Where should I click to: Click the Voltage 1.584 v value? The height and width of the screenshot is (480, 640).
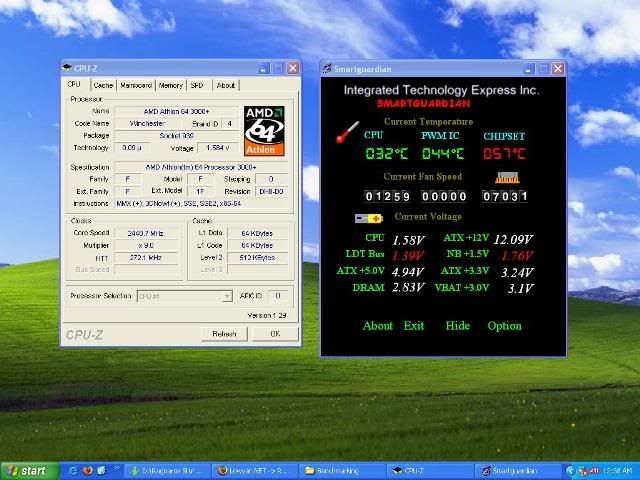pos(218,148)
